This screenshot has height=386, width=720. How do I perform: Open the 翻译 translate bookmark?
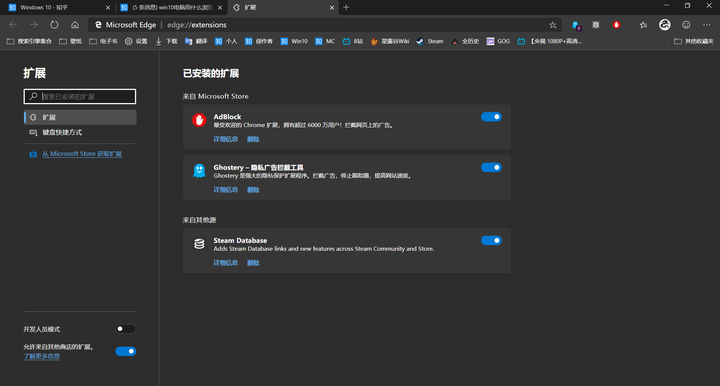[x=196, y=41]
